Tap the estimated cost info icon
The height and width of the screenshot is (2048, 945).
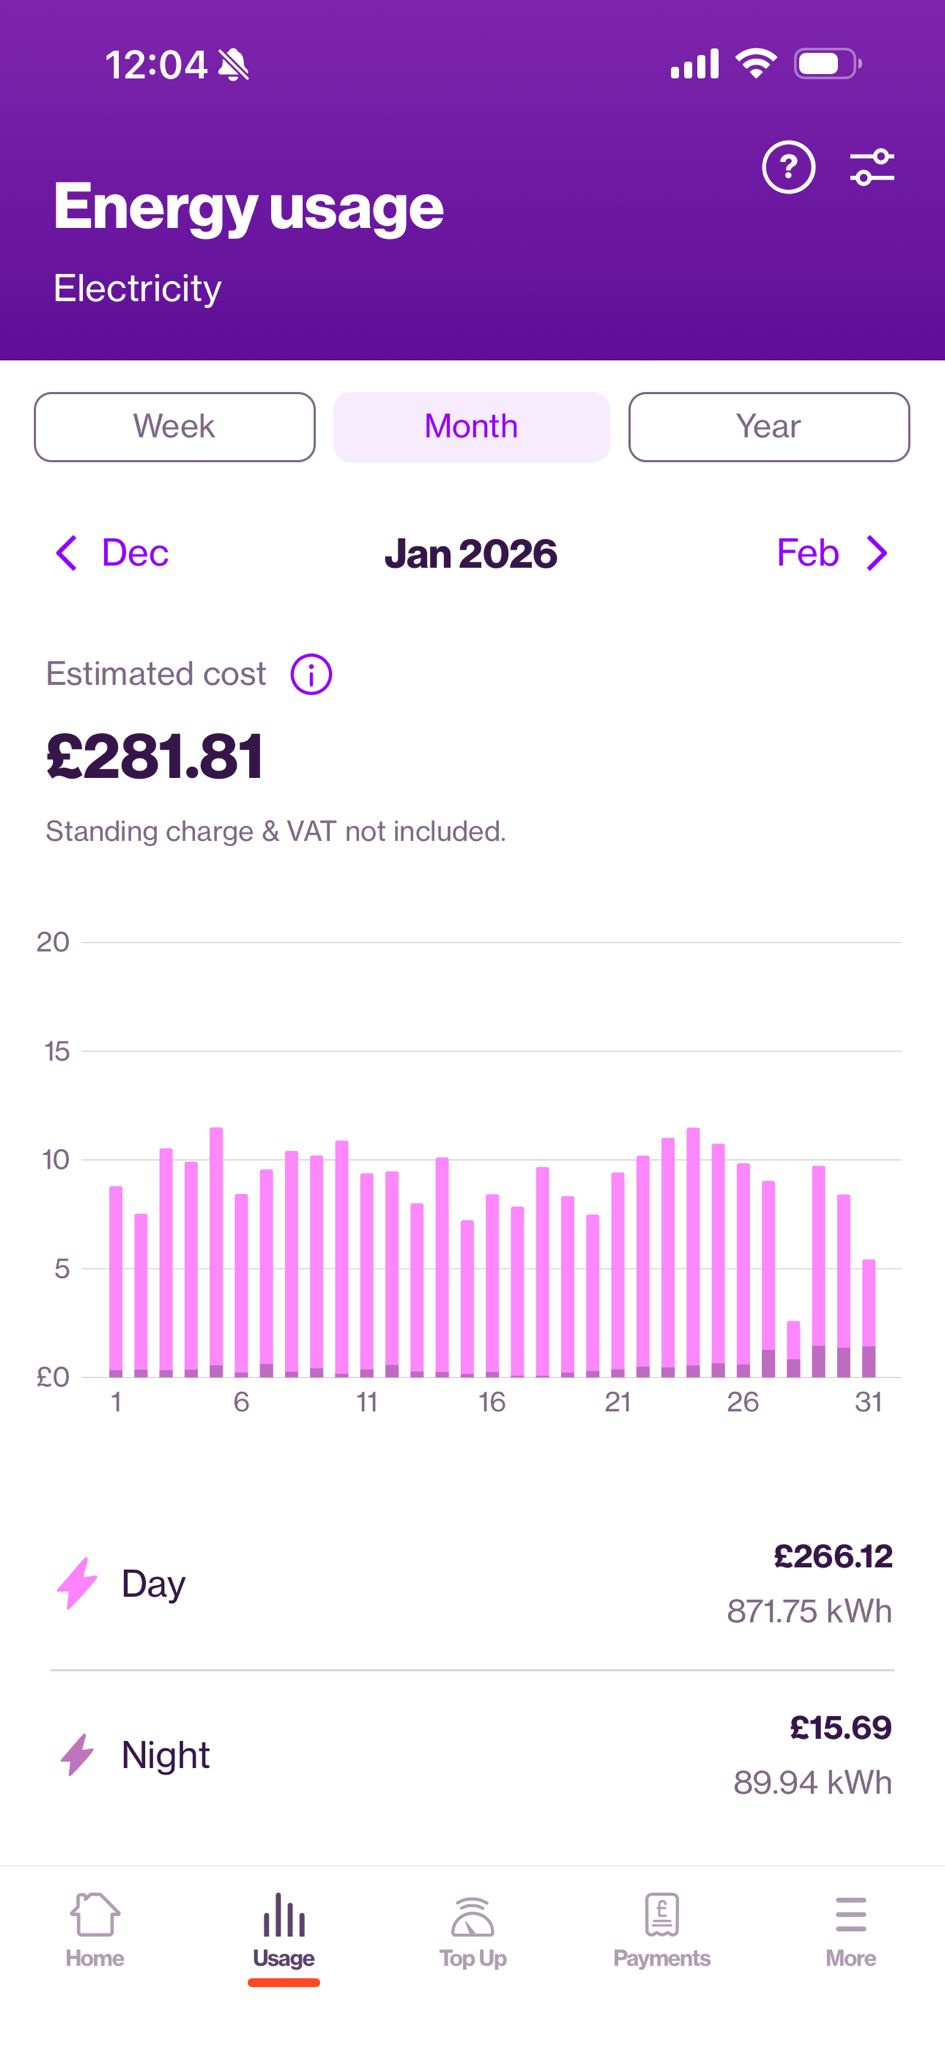click(311, 675)
